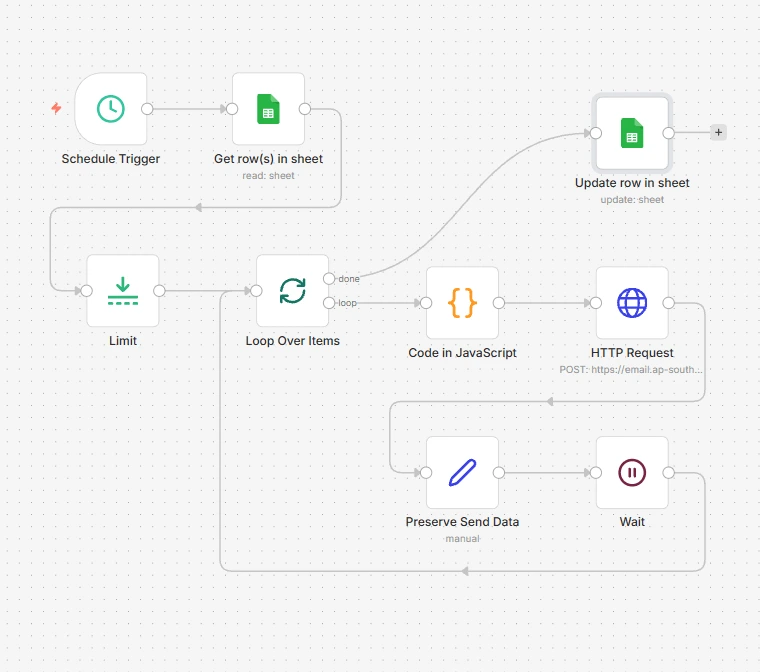
Task: Click the 'manual' subtitle text
Action: coord(462,539)
